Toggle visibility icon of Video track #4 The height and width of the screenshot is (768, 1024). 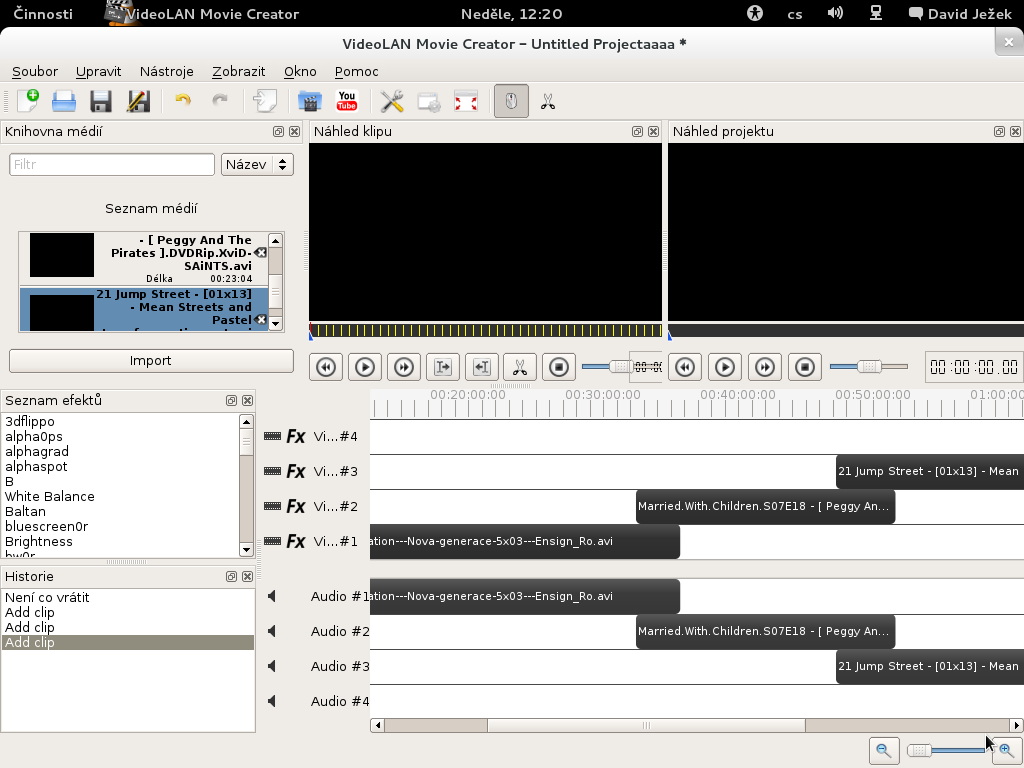click(x=272, y=436)
